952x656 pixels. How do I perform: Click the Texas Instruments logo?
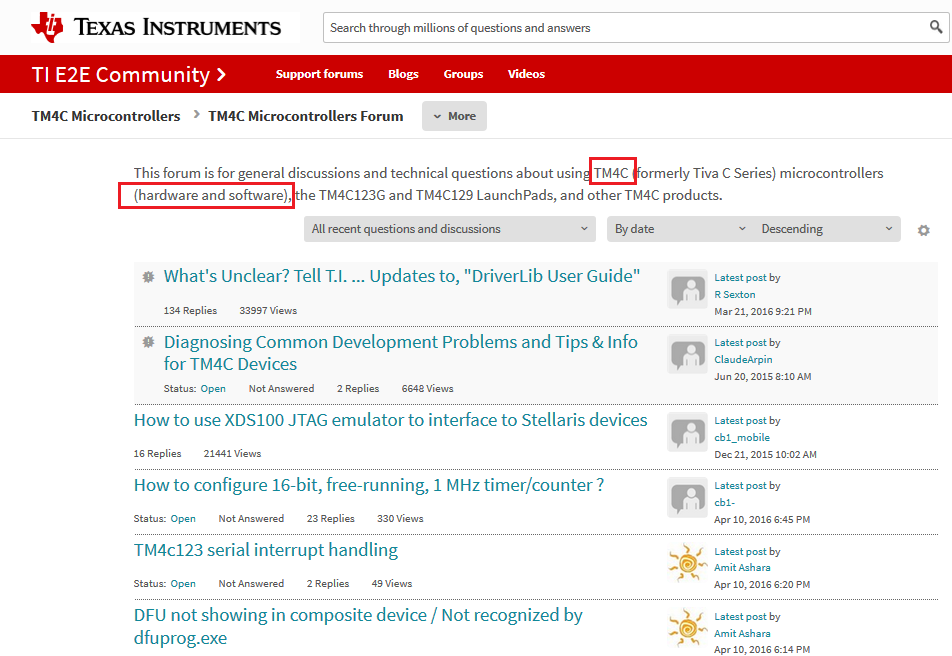coord(157,27)
